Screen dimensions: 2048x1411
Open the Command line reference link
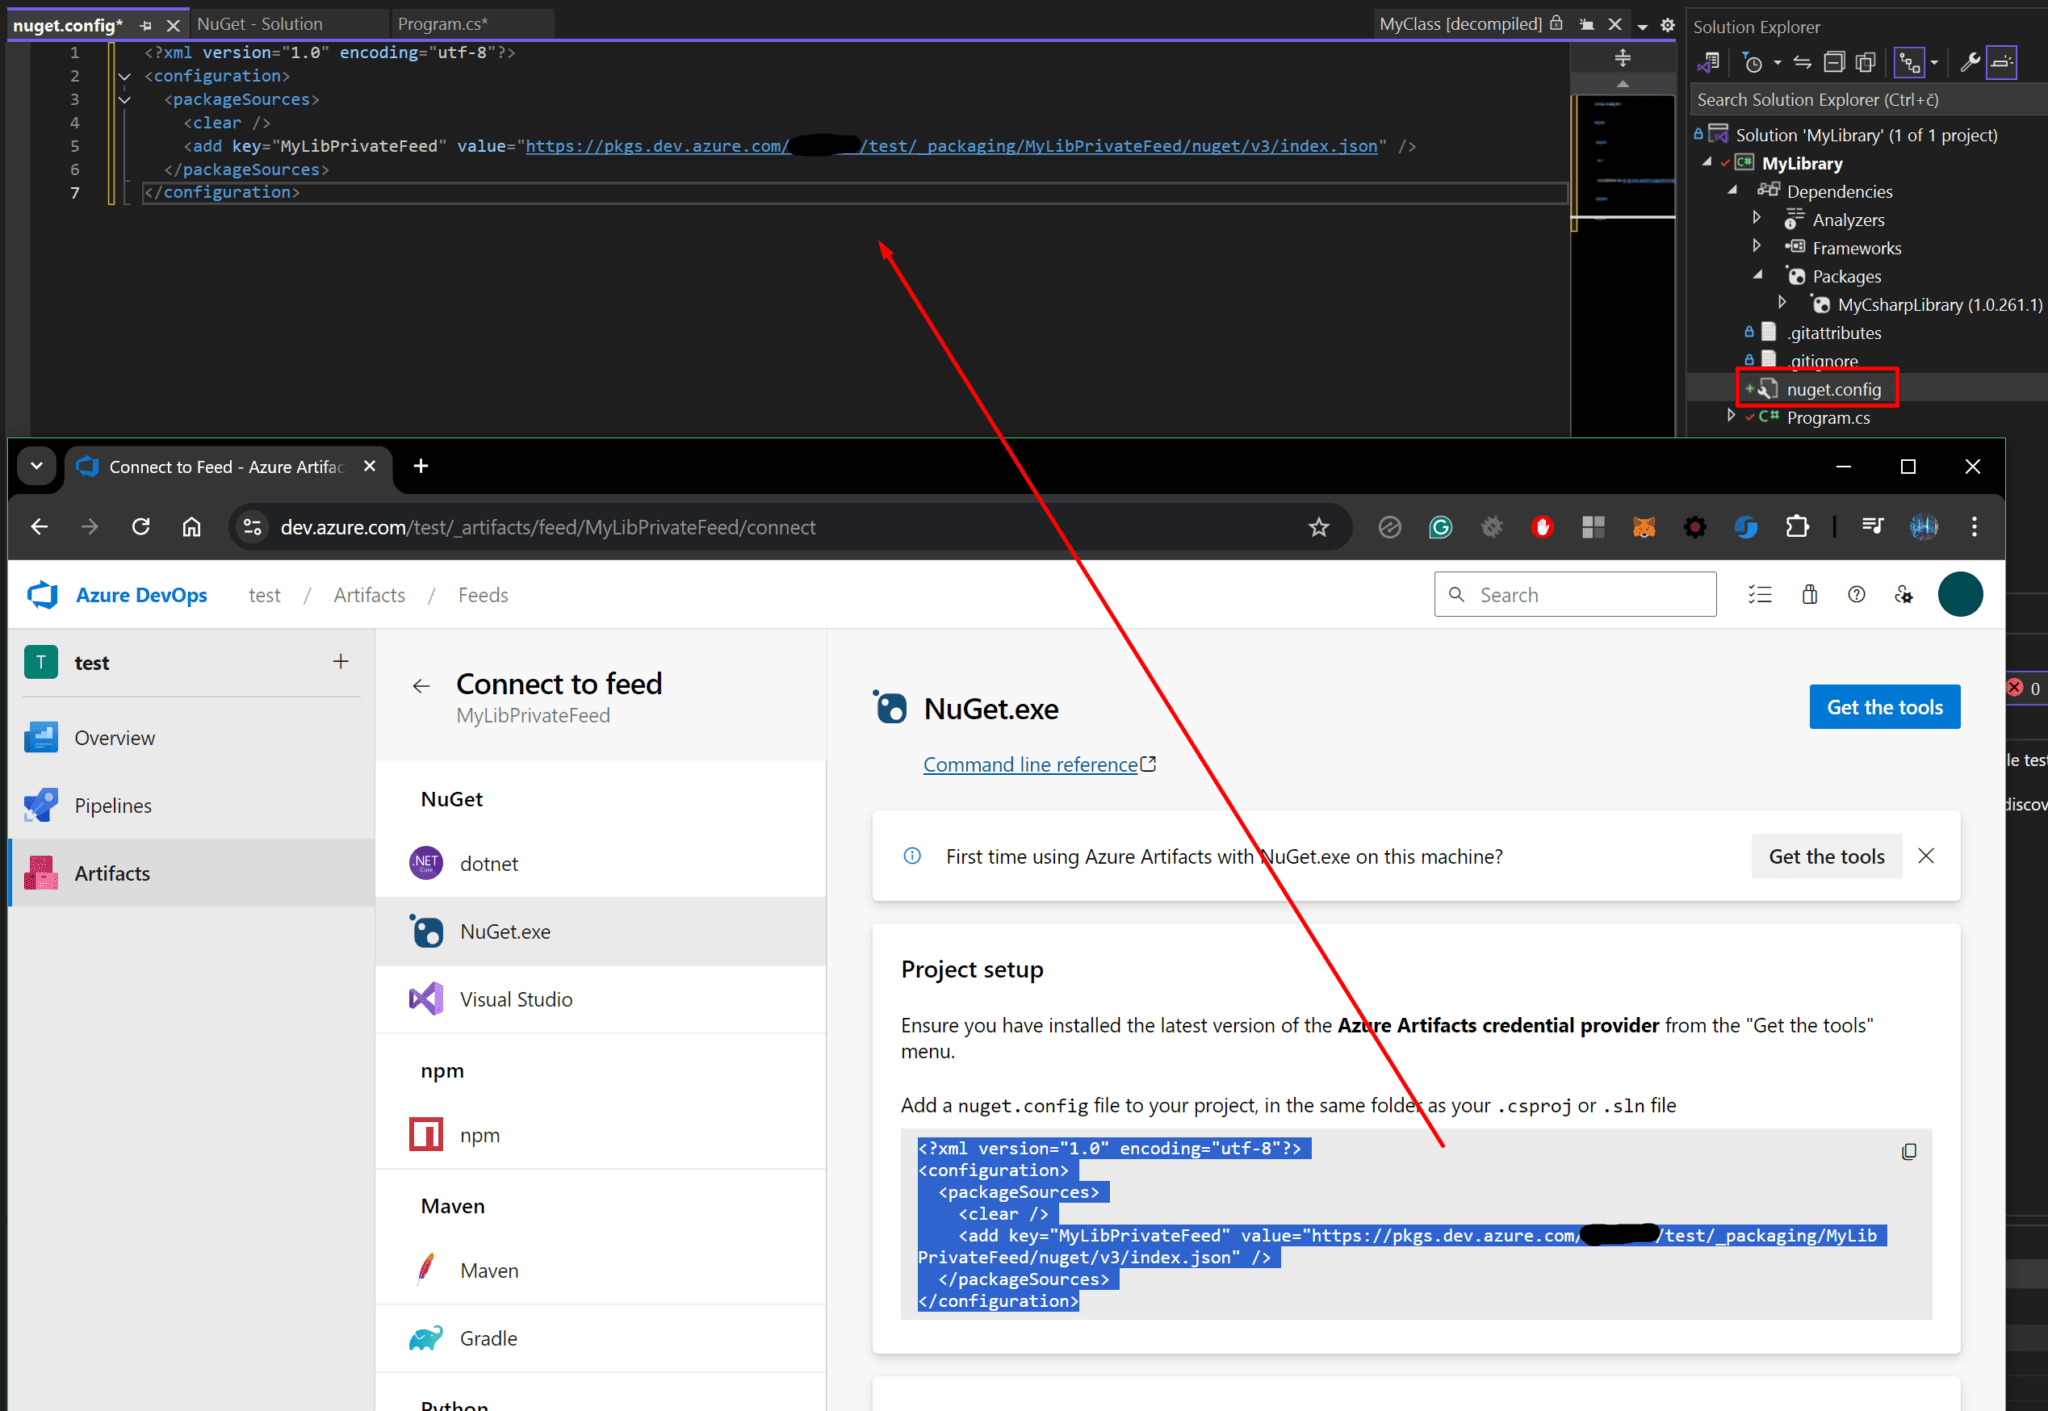click(x=1031, y=764)
